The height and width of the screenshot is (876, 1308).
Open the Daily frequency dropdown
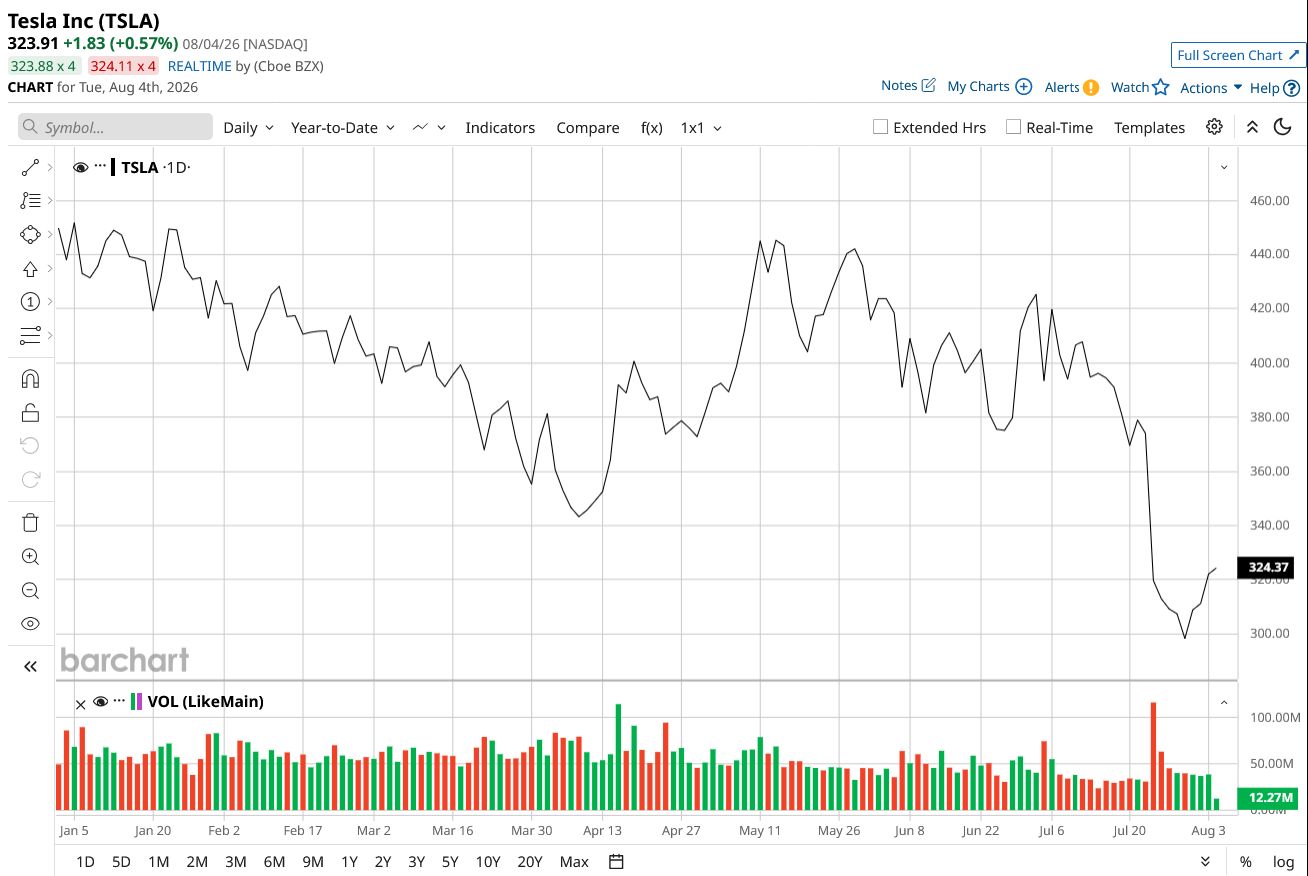(248, 127)
